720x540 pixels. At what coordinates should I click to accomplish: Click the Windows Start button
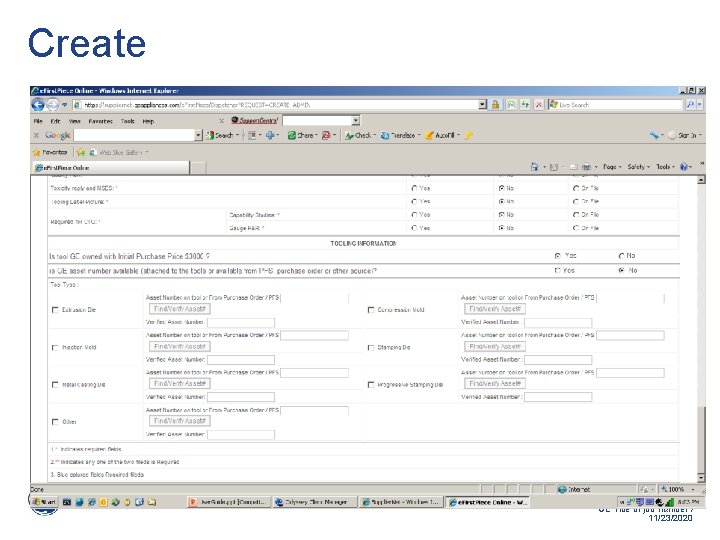[44, 502]
